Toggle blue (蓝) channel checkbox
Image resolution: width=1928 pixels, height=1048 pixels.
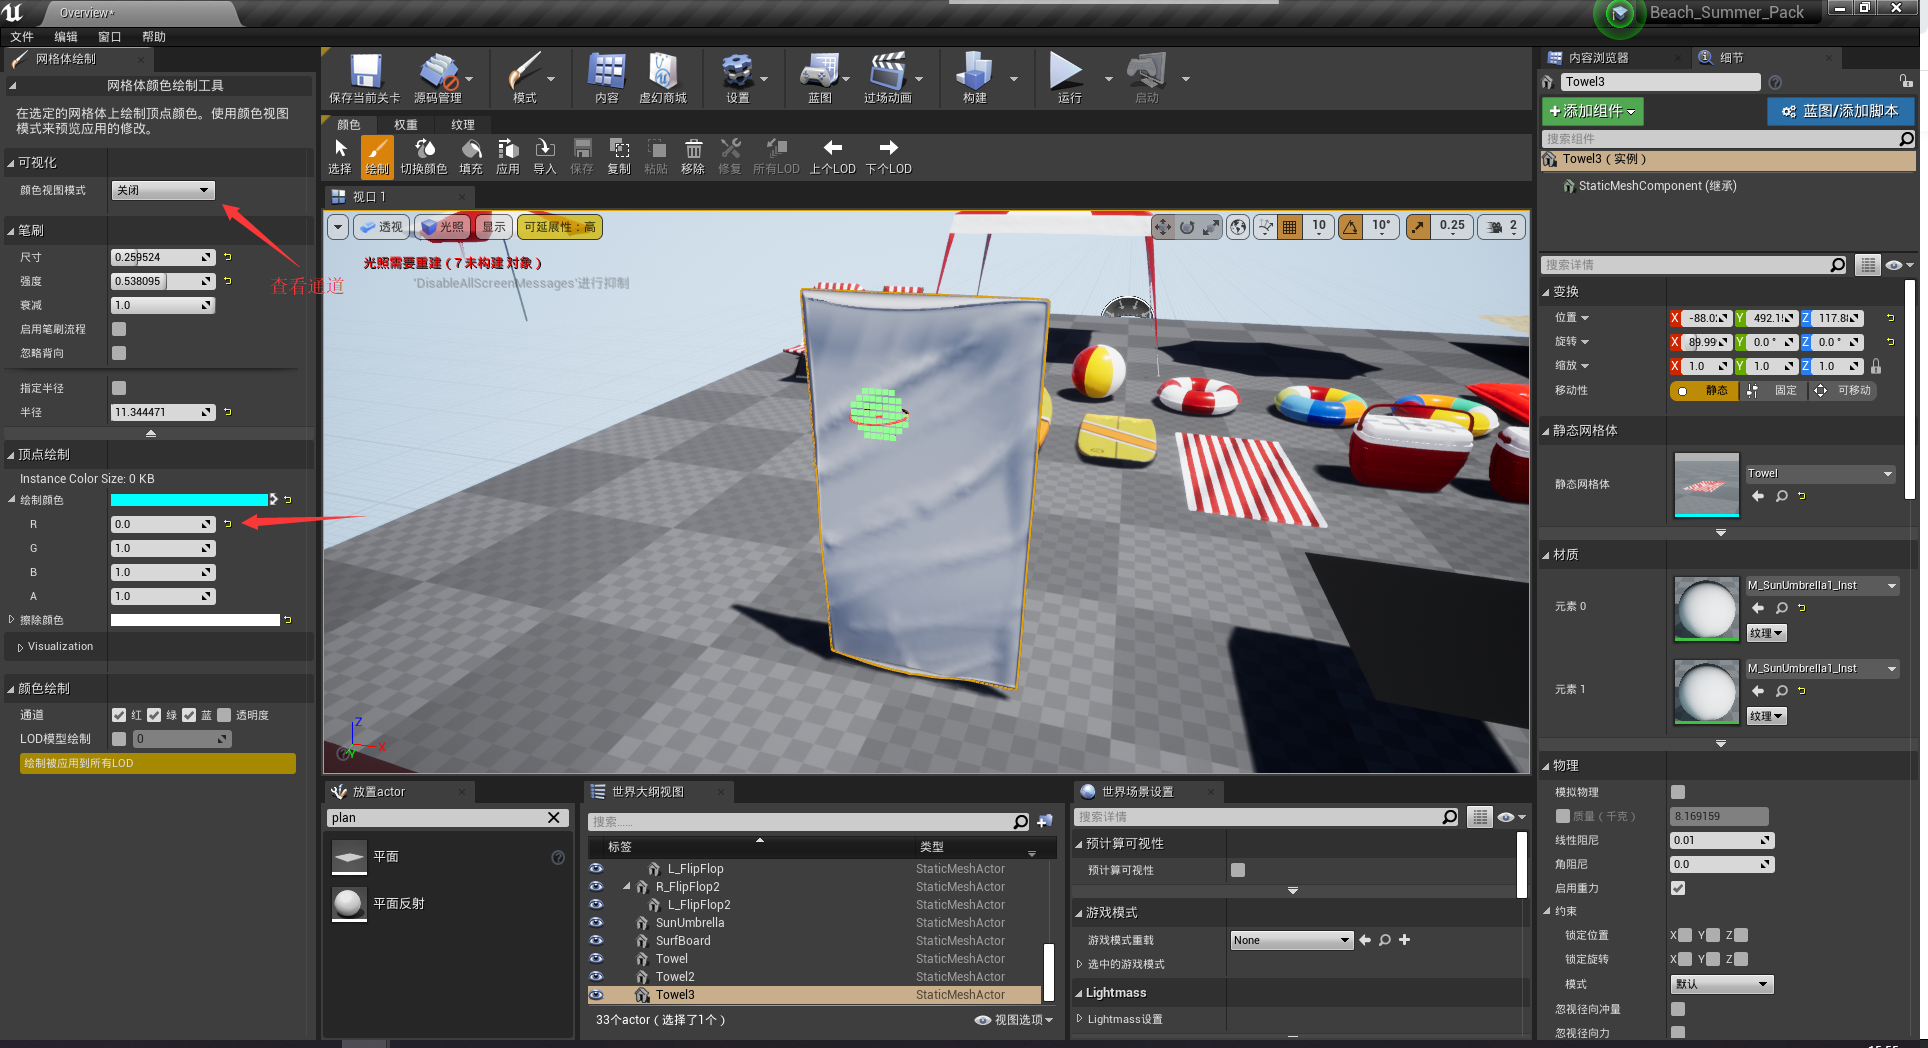(x=189, y=715)
